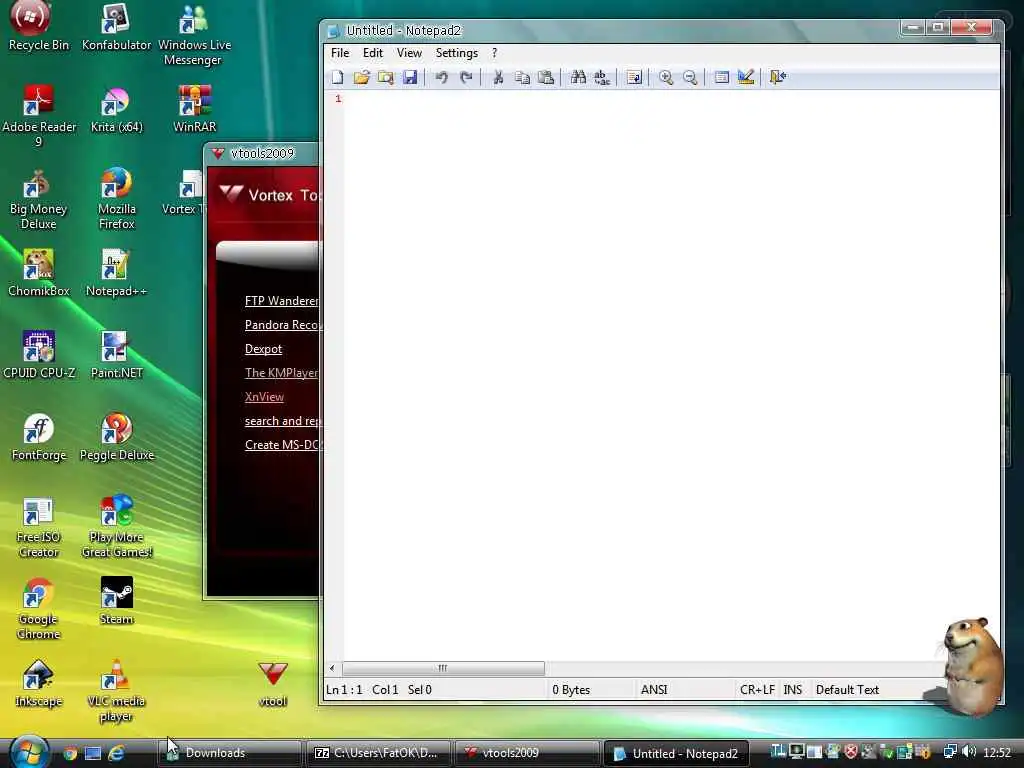Open the Settings menu in Notepad2

[456, 53]
